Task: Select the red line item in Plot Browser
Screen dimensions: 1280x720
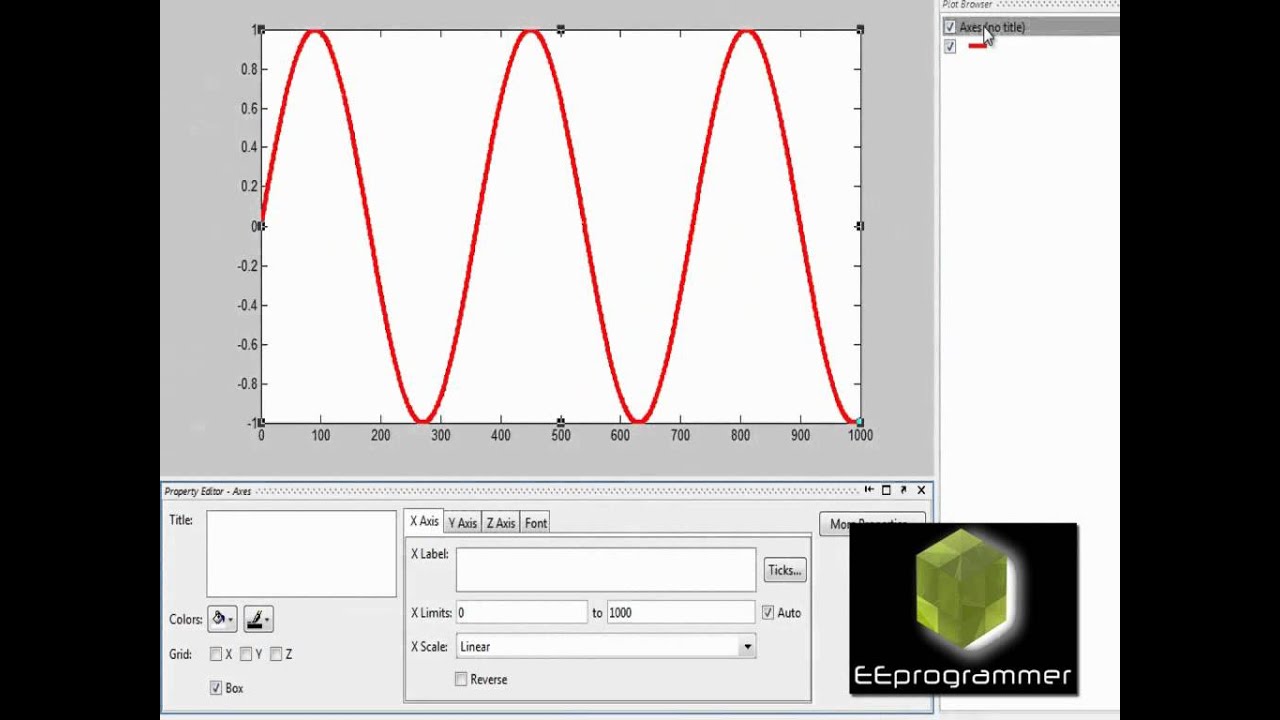Action: 977,46
